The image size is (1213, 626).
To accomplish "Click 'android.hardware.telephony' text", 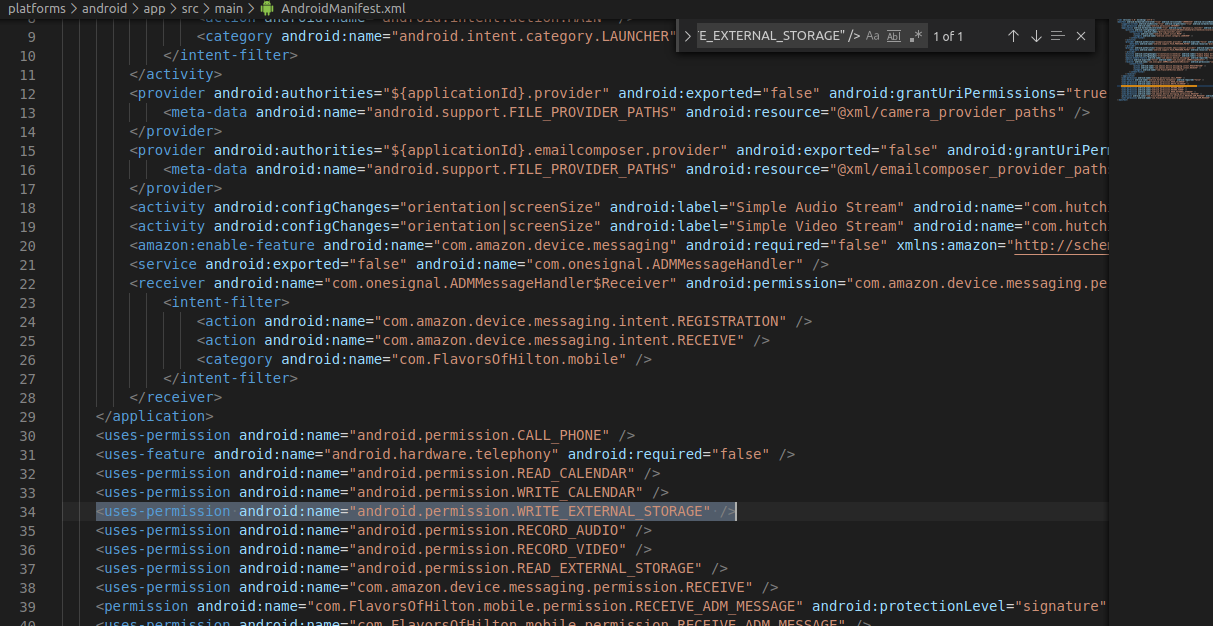I will pyautogui.click(x=440, y=454).
